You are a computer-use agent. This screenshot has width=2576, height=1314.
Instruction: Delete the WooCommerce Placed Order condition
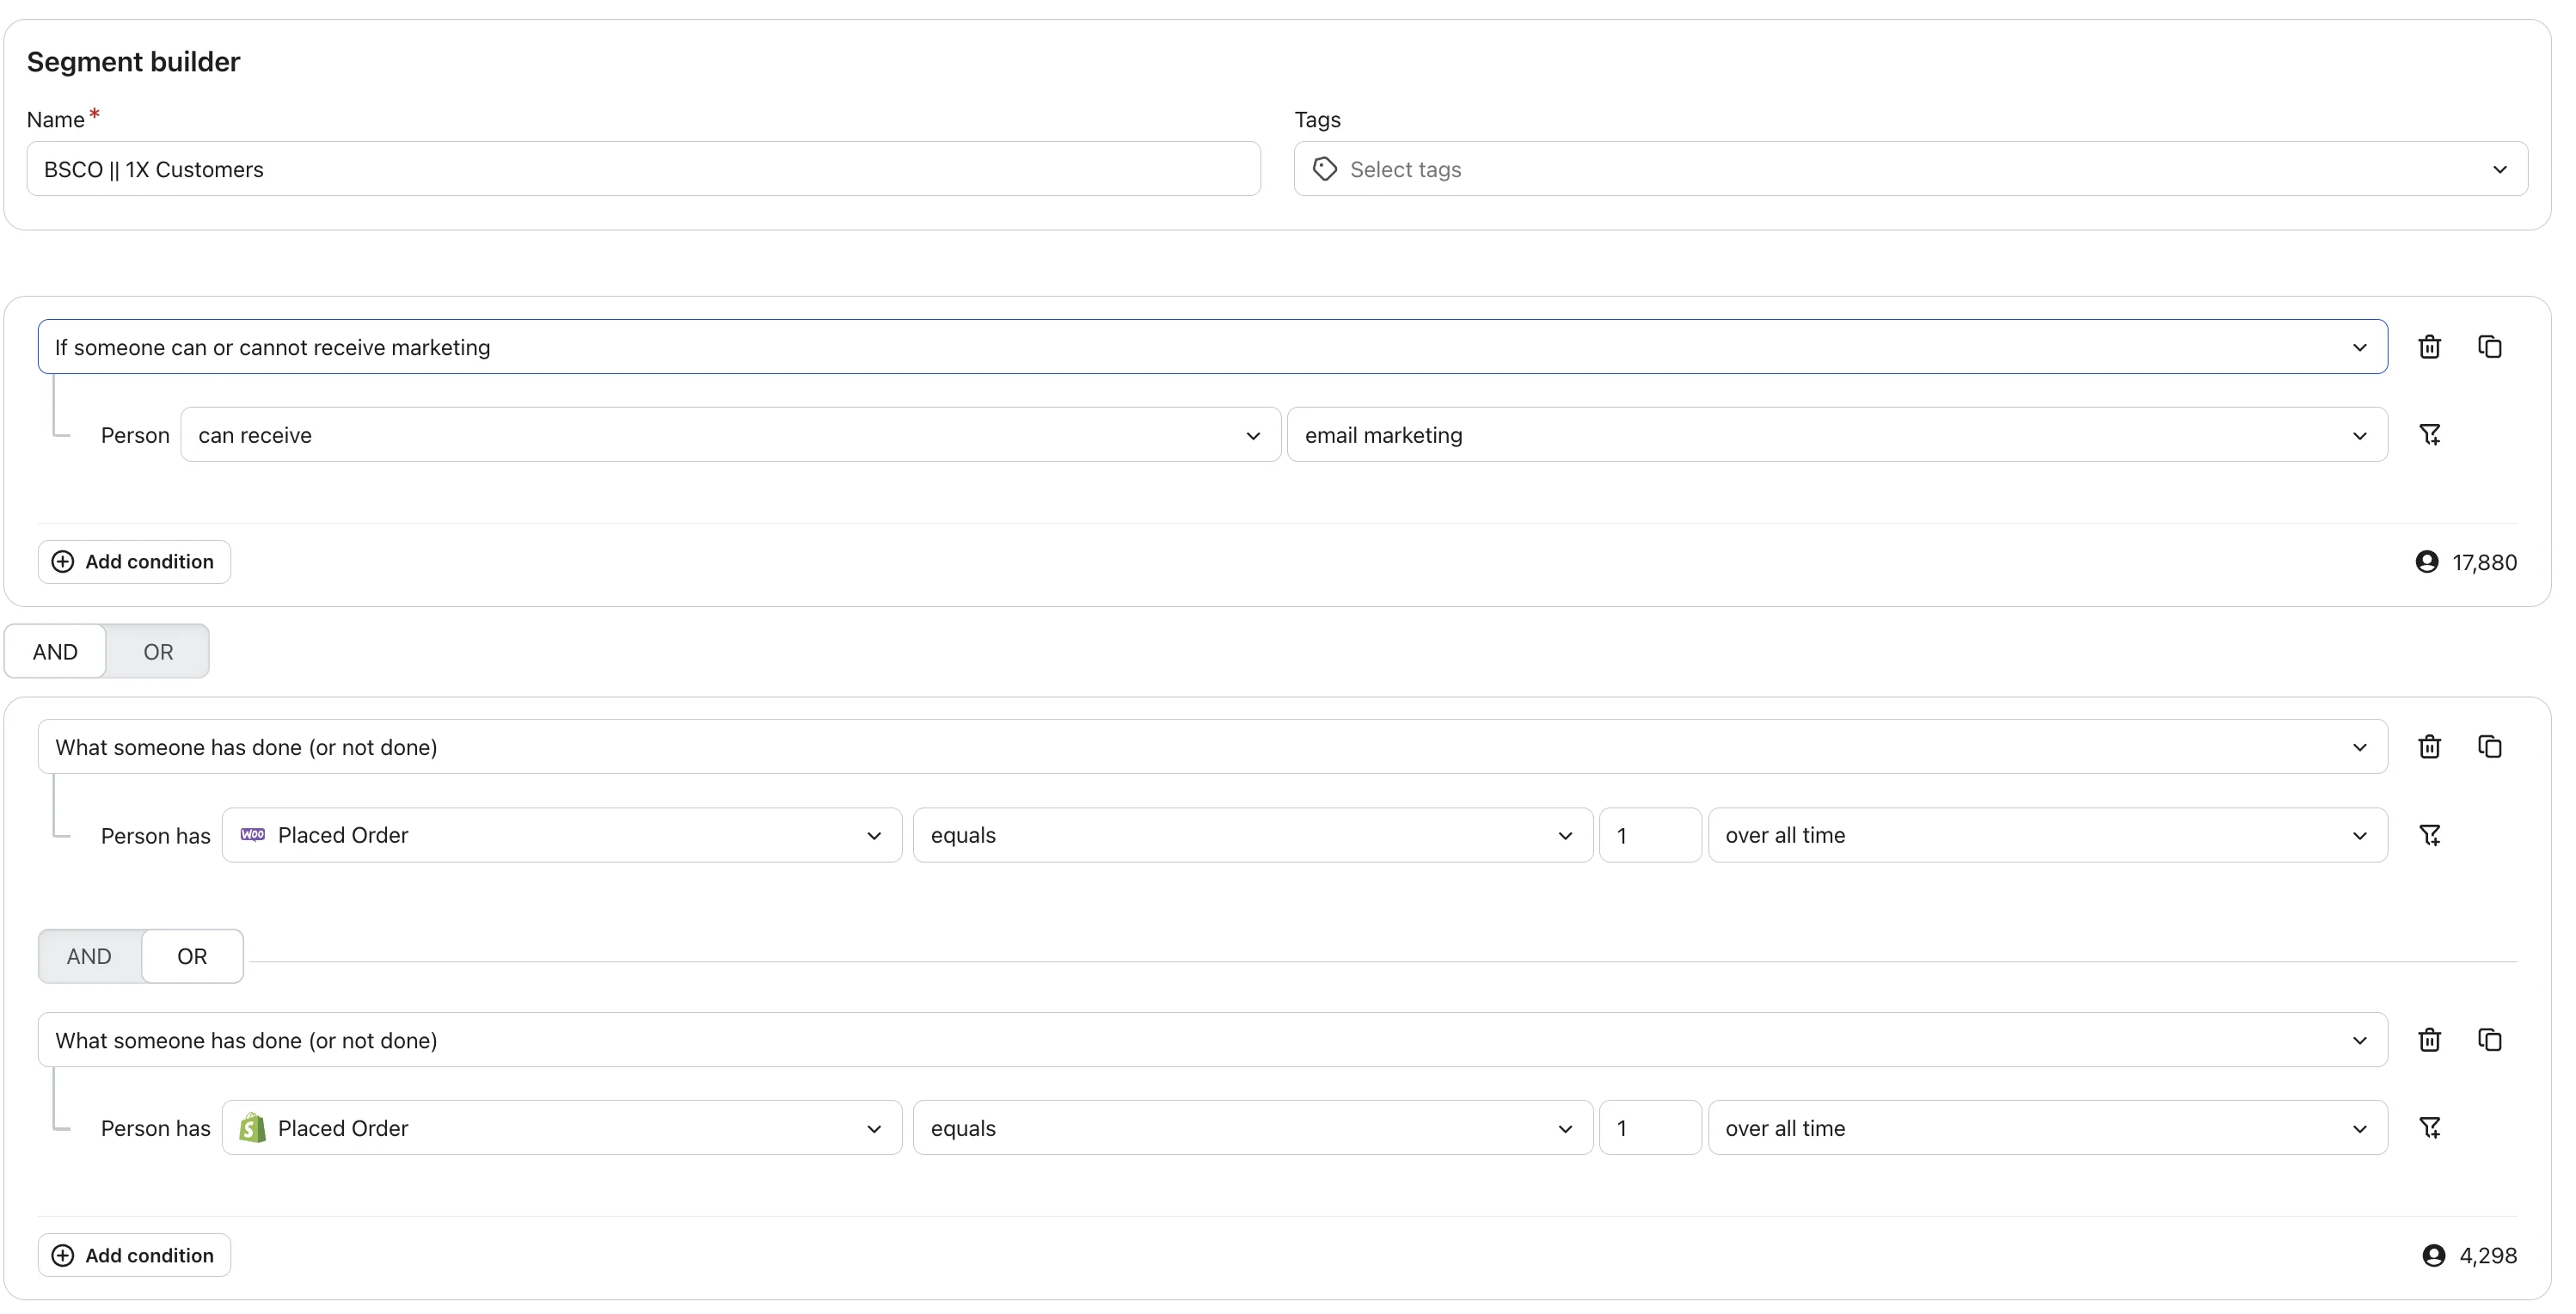point(2429,747)
